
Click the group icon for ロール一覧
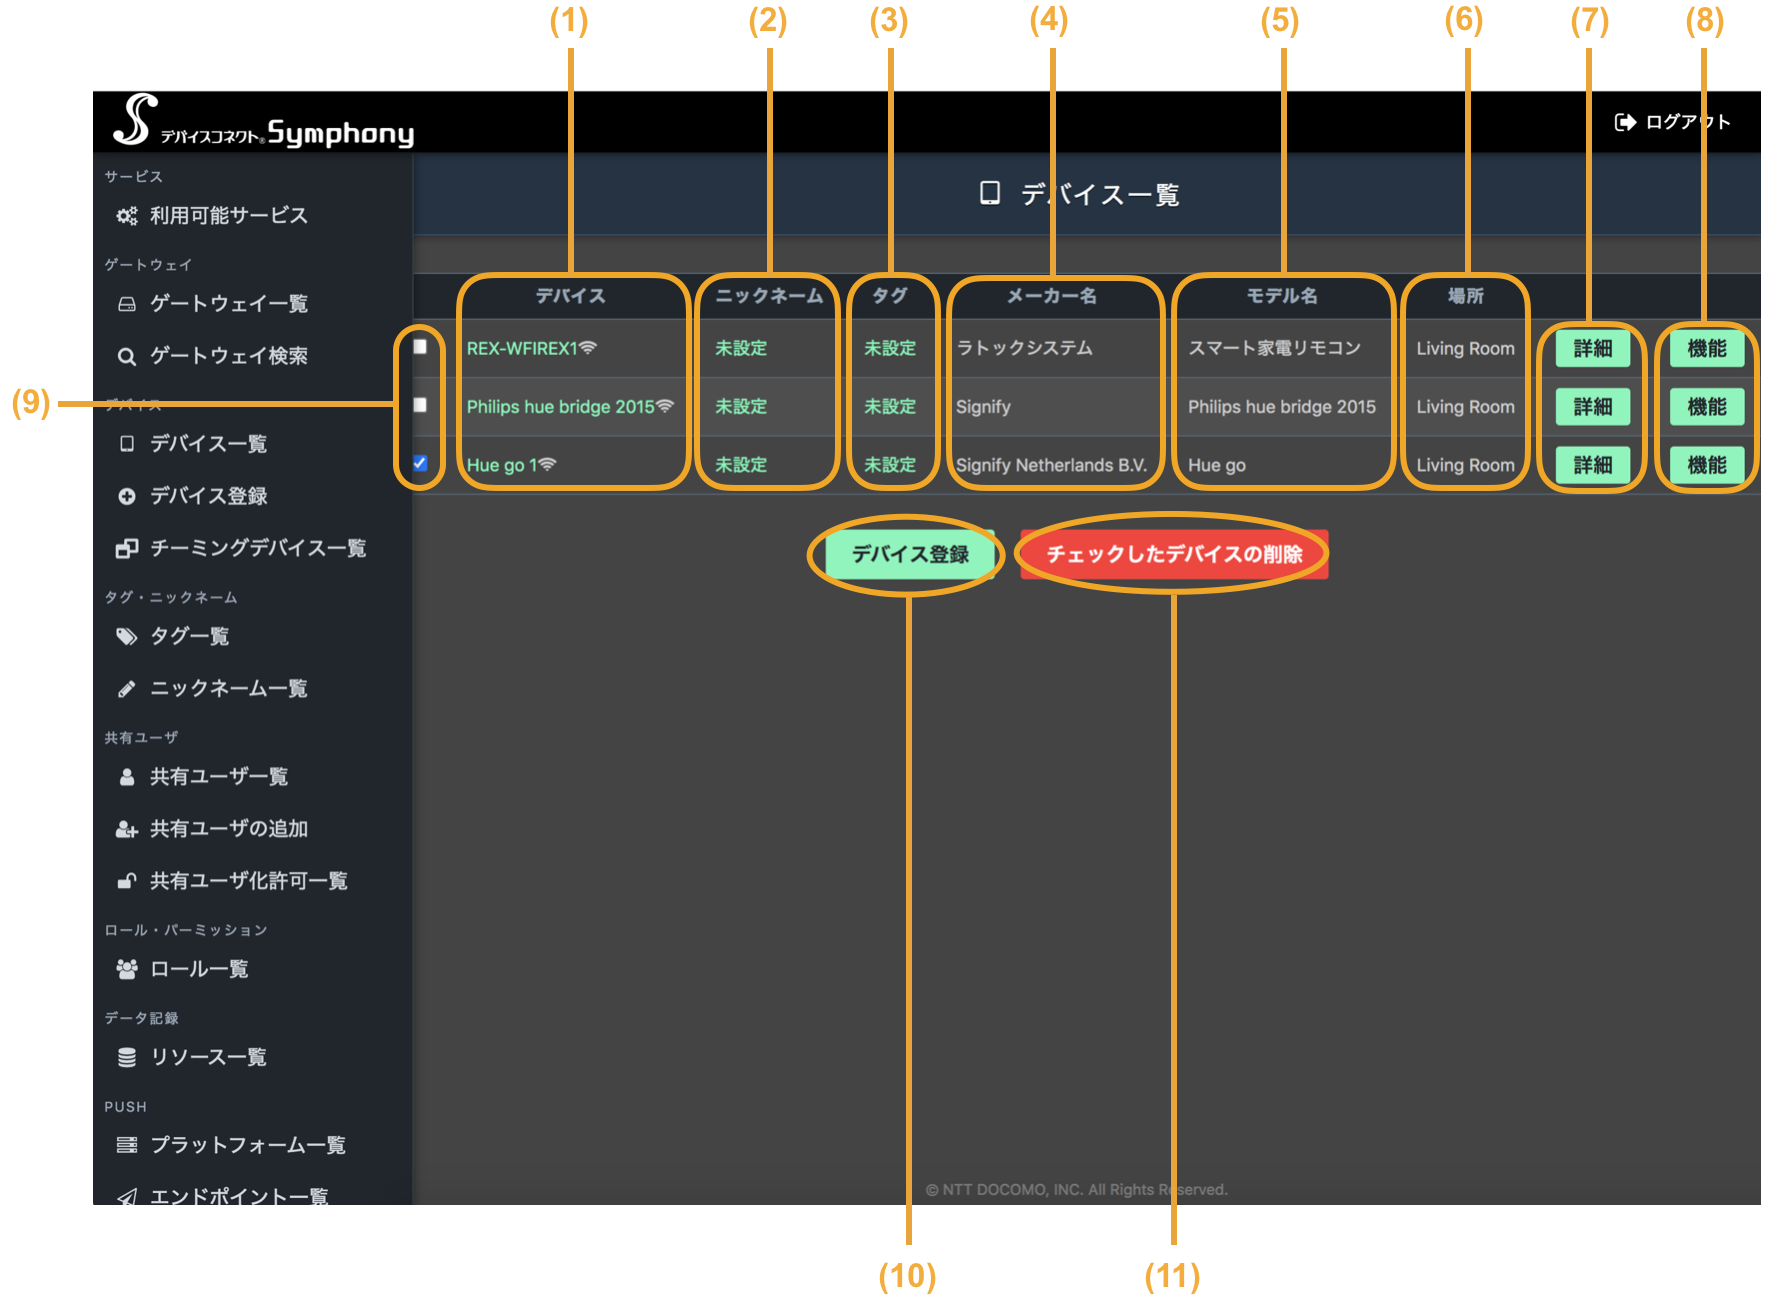(127, 969)
